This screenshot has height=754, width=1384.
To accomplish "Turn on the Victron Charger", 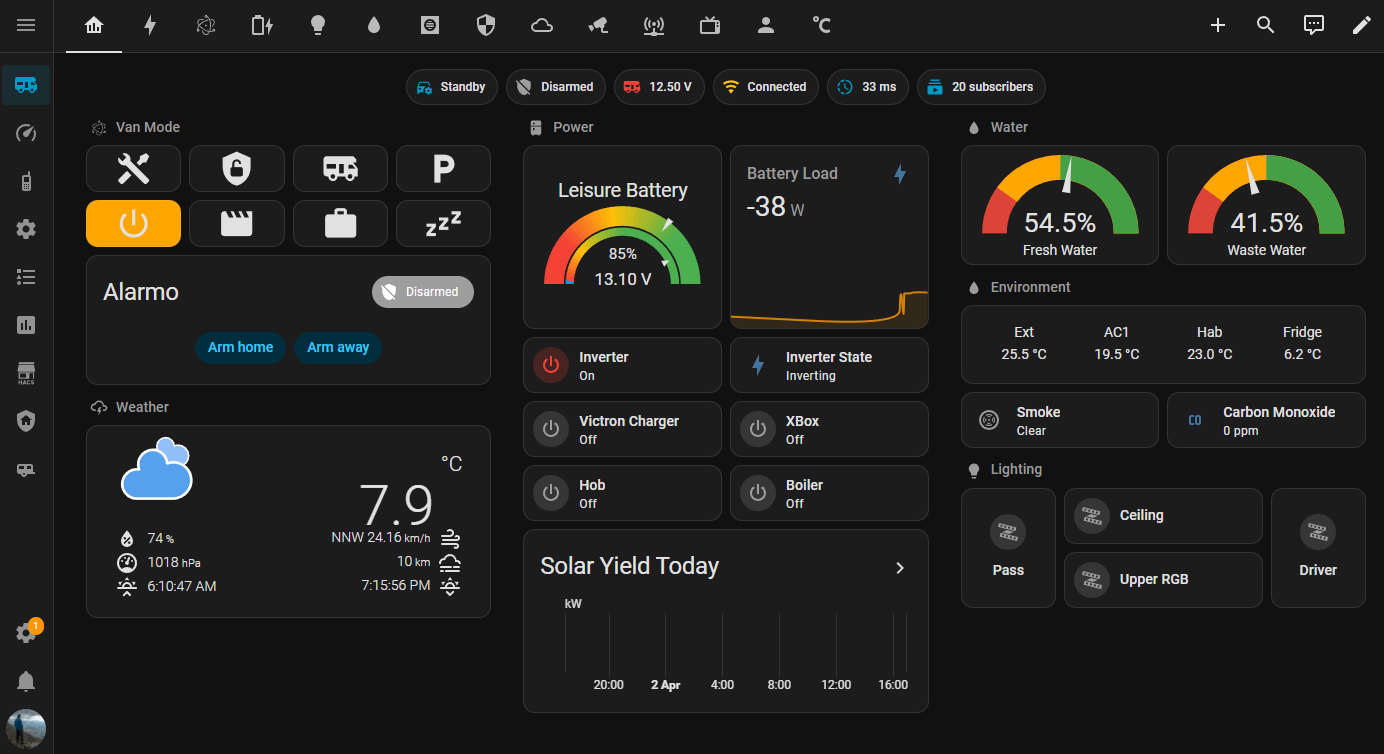I will click(550, 429).
